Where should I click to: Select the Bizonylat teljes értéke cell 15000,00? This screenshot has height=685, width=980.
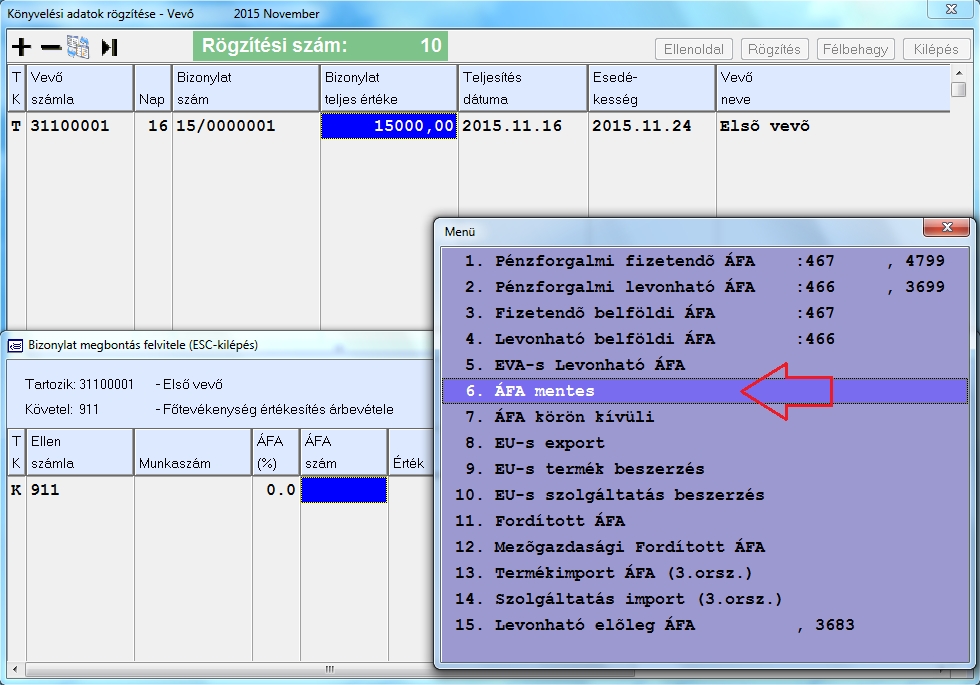(x=389, y=126)
